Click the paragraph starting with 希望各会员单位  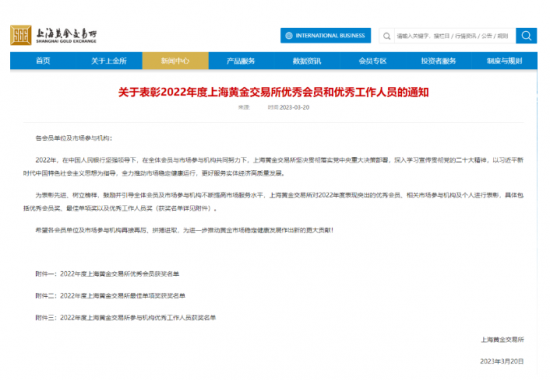click(185, 230)
